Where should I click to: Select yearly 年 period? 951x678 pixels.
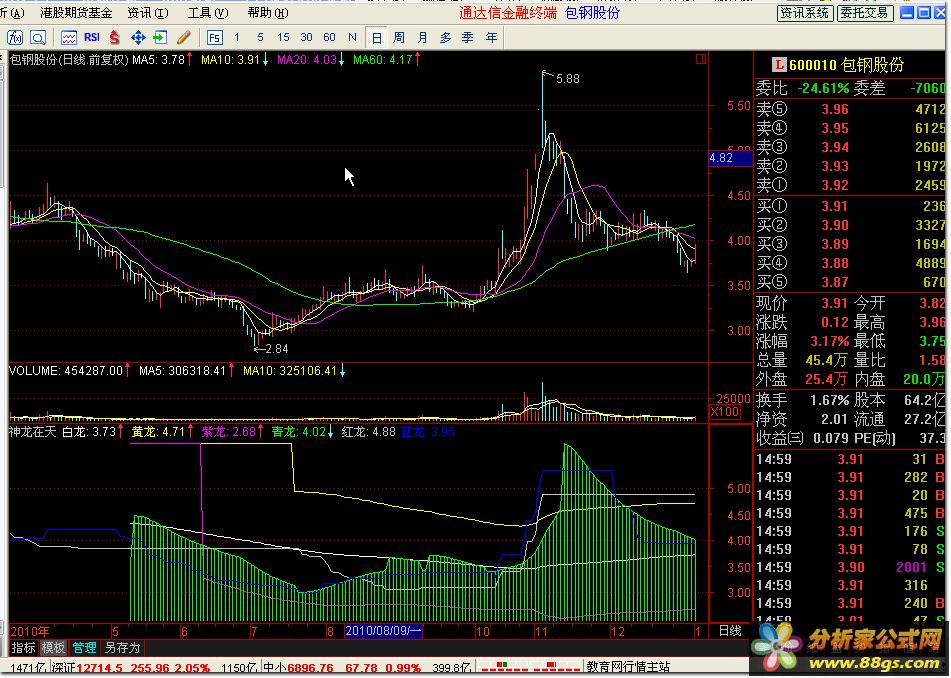pyautogui.click(x=491, y=38)
